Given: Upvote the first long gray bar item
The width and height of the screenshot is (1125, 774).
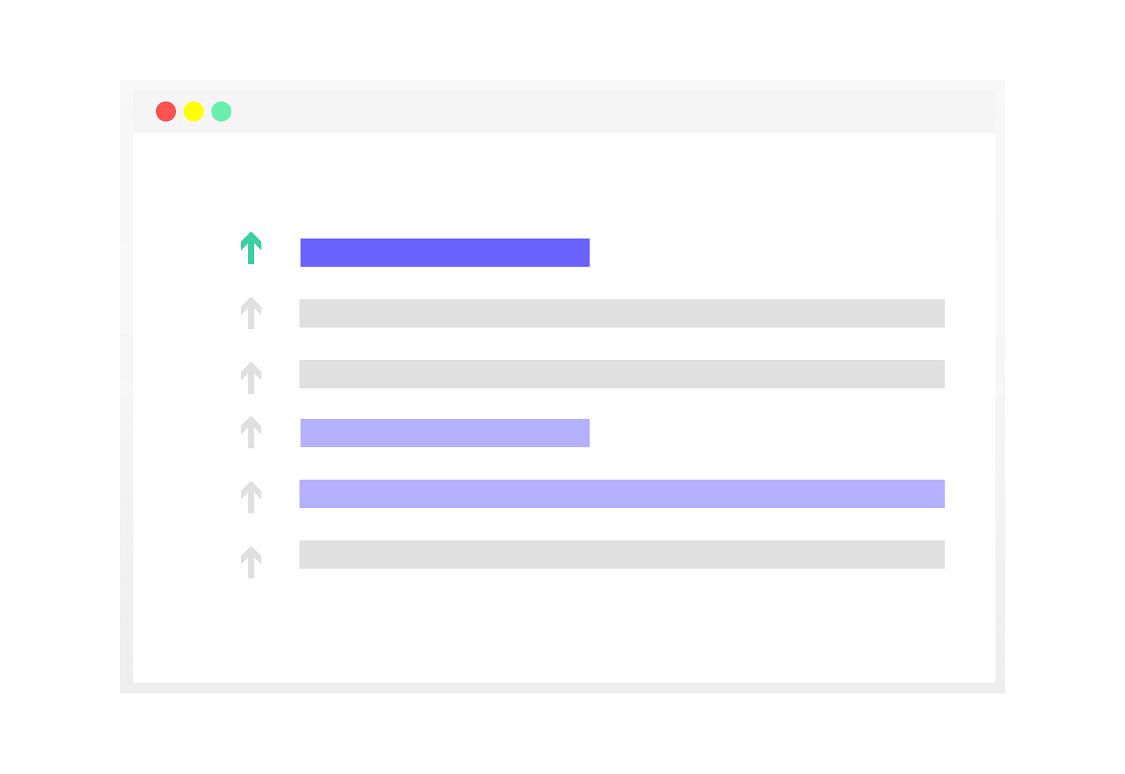Looking at the screenshot, I should 251,313.
